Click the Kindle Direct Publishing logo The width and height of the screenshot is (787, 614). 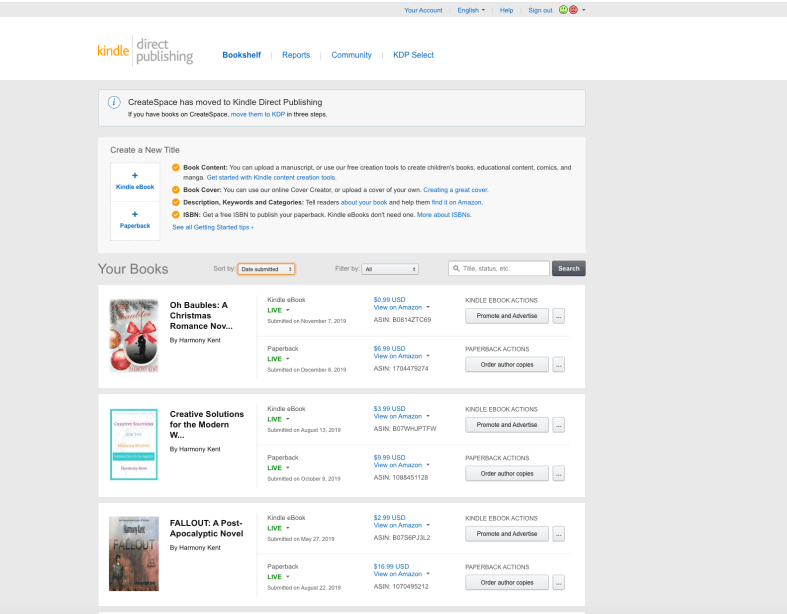[x=145, y=52]
